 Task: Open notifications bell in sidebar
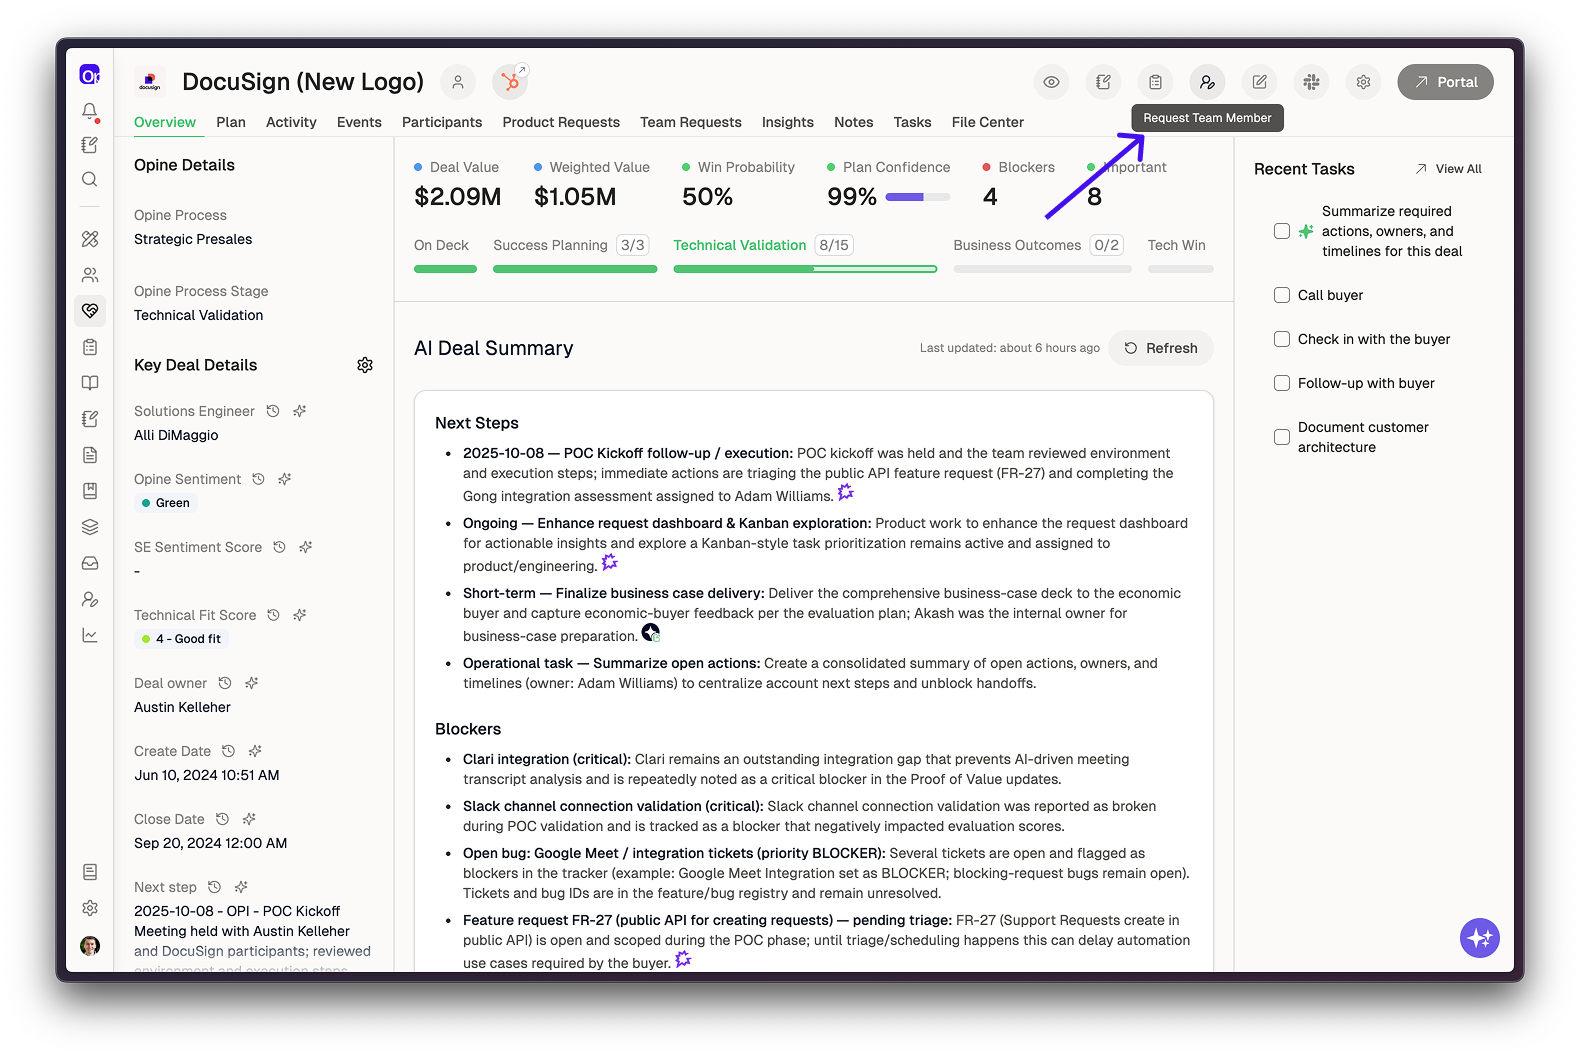point(90,111)
